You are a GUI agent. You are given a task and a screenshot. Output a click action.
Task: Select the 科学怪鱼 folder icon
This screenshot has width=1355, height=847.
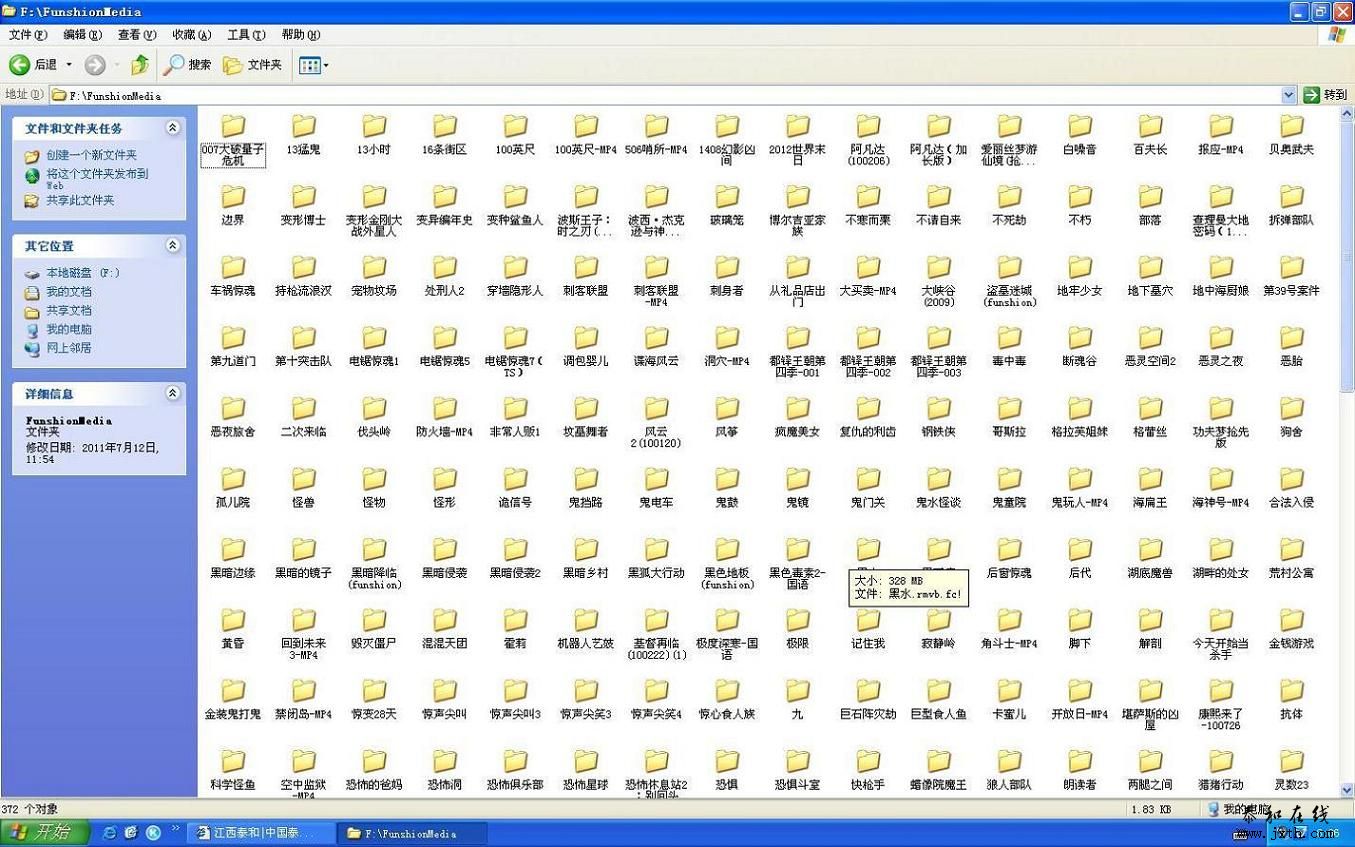coord(233,761)
